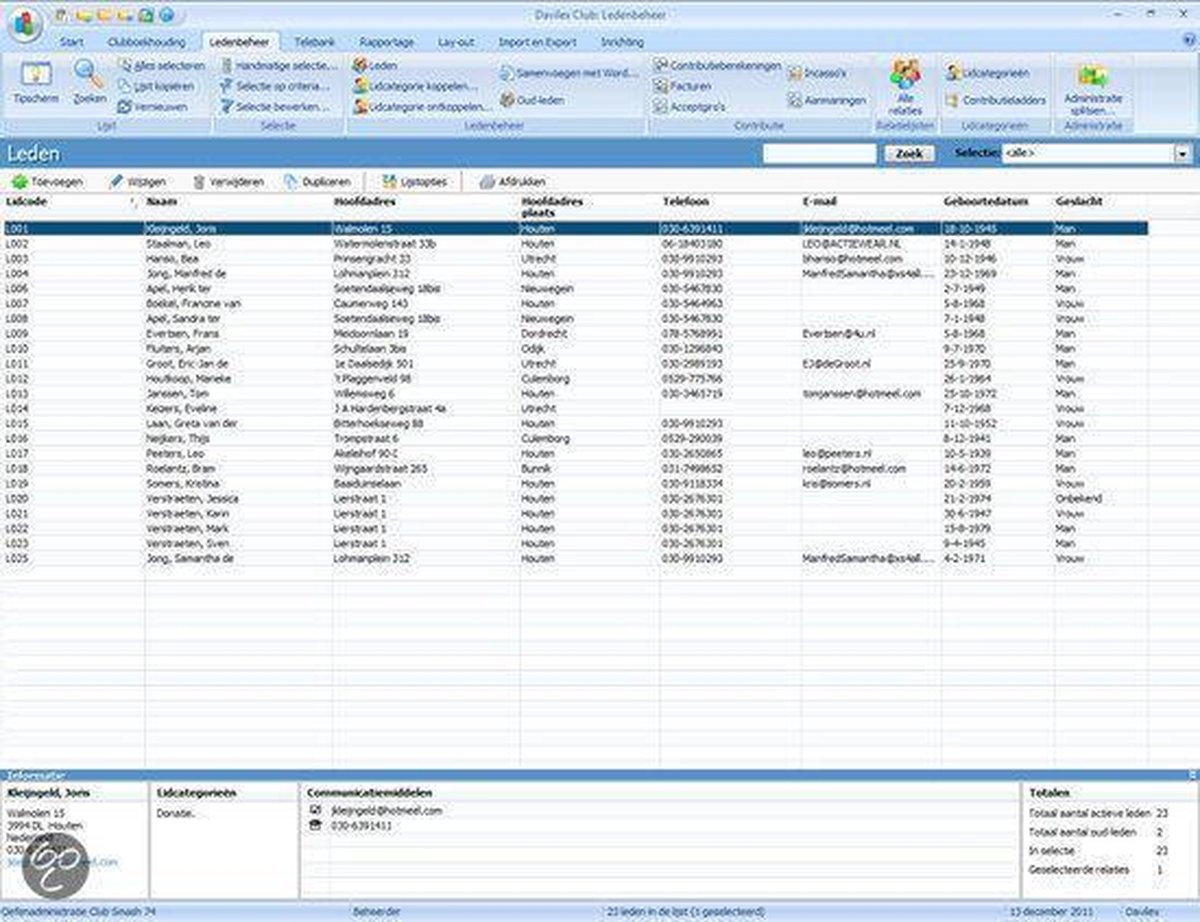The width and height of the screenshot is (1200, 922).
Task: Open Alle relaties list
Action: 905,85
